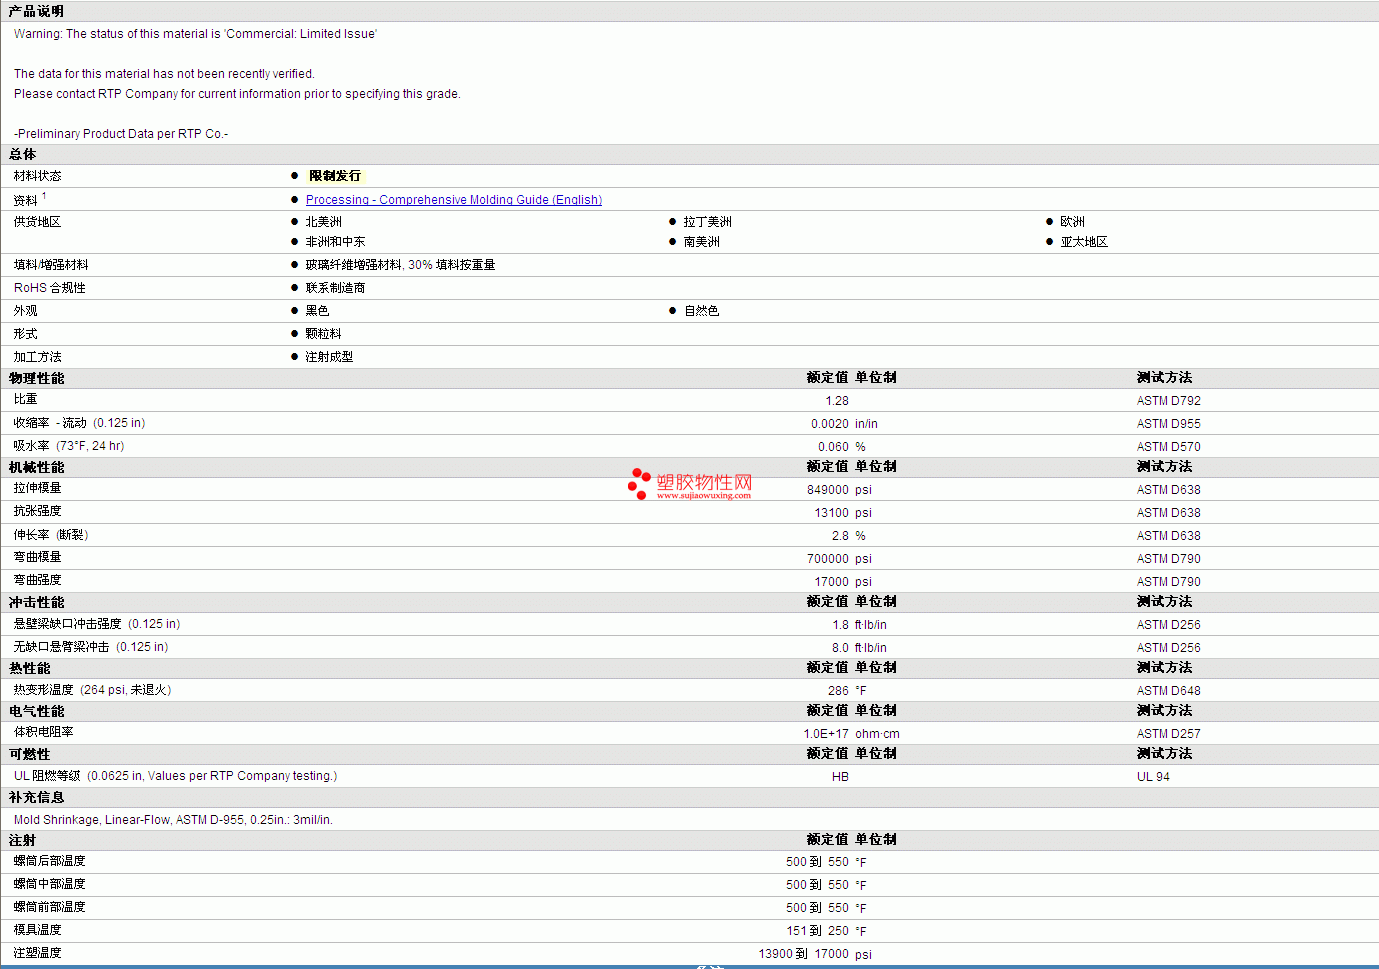The width and height of the screenshot is (1379, 969).
Task: Click the 抗张强度 value 13100
Action: tap(832, 513)
